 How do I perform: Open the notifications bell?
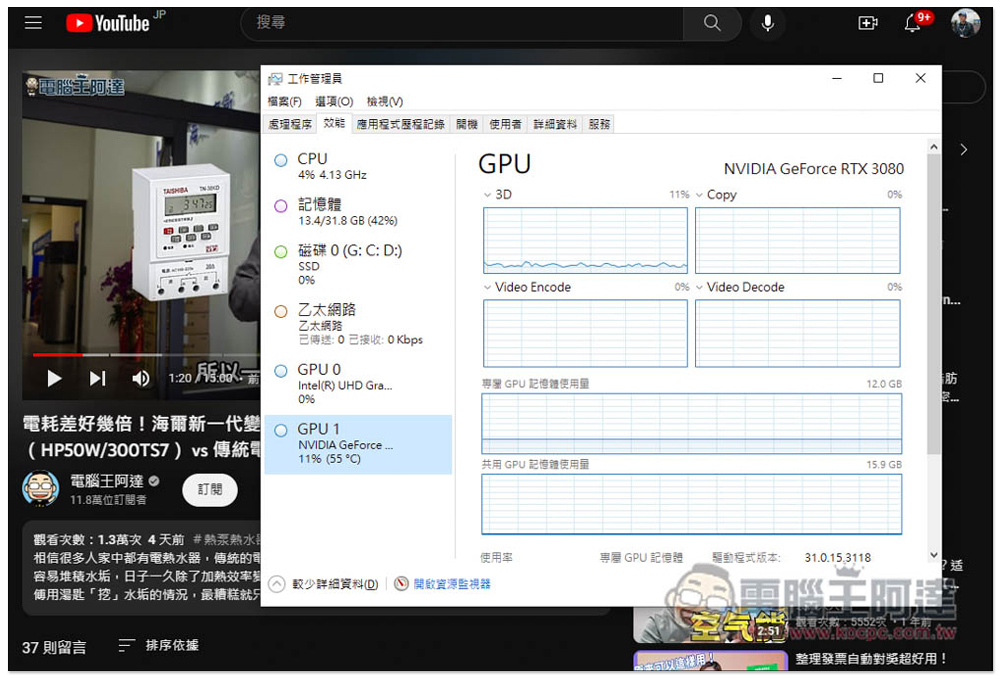point(913,23)
